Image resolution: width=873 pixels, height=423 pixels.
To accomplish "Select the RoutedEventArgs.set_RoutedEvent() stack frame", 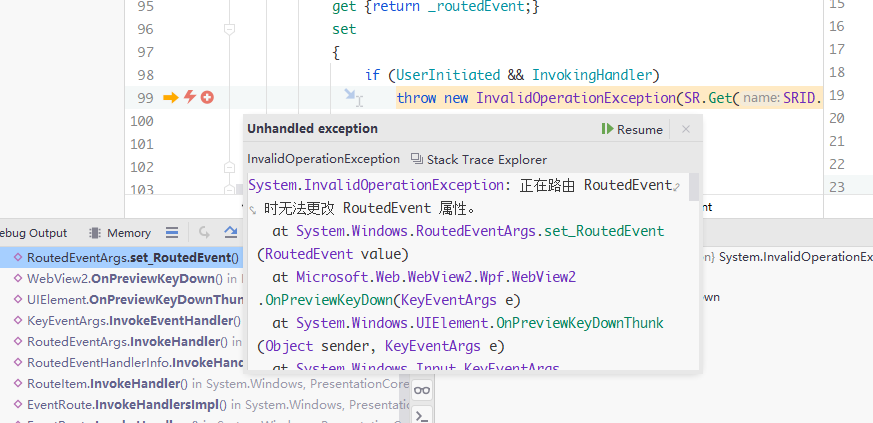I will pos(121,258).
